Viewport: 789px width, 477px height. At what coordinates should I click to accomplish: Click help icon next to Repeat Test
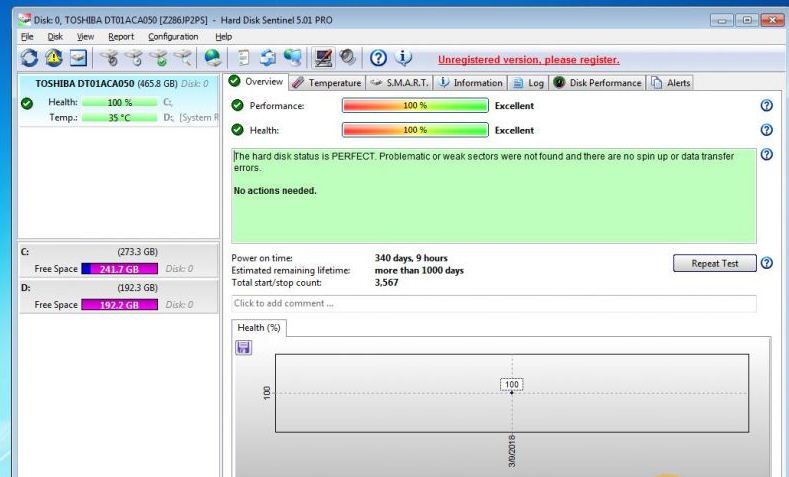766,263
